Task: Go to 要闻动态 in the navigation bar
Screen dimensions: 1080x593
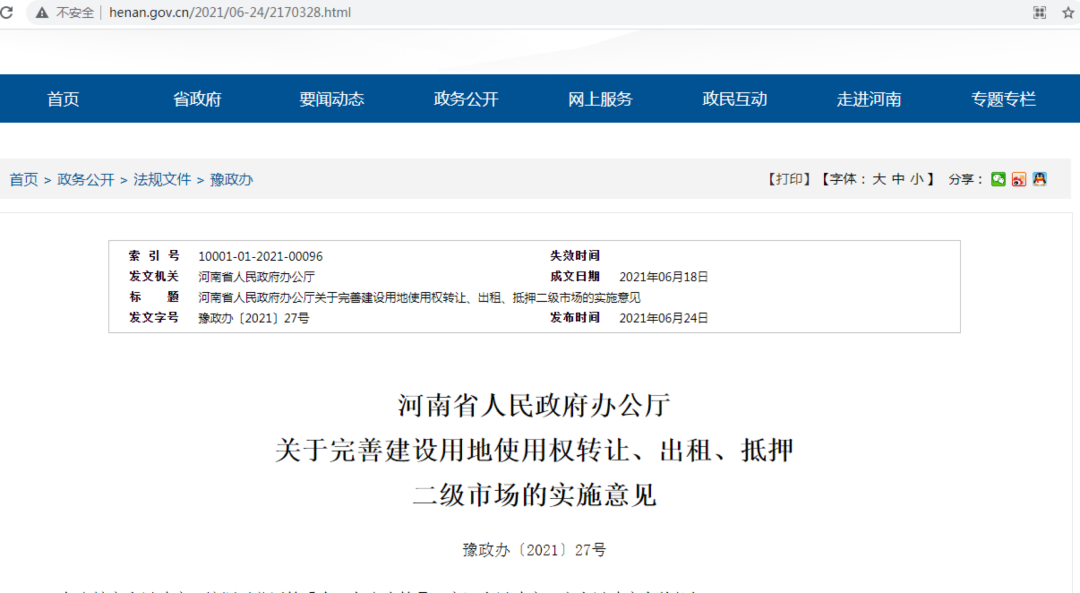Action: (331, 99)
